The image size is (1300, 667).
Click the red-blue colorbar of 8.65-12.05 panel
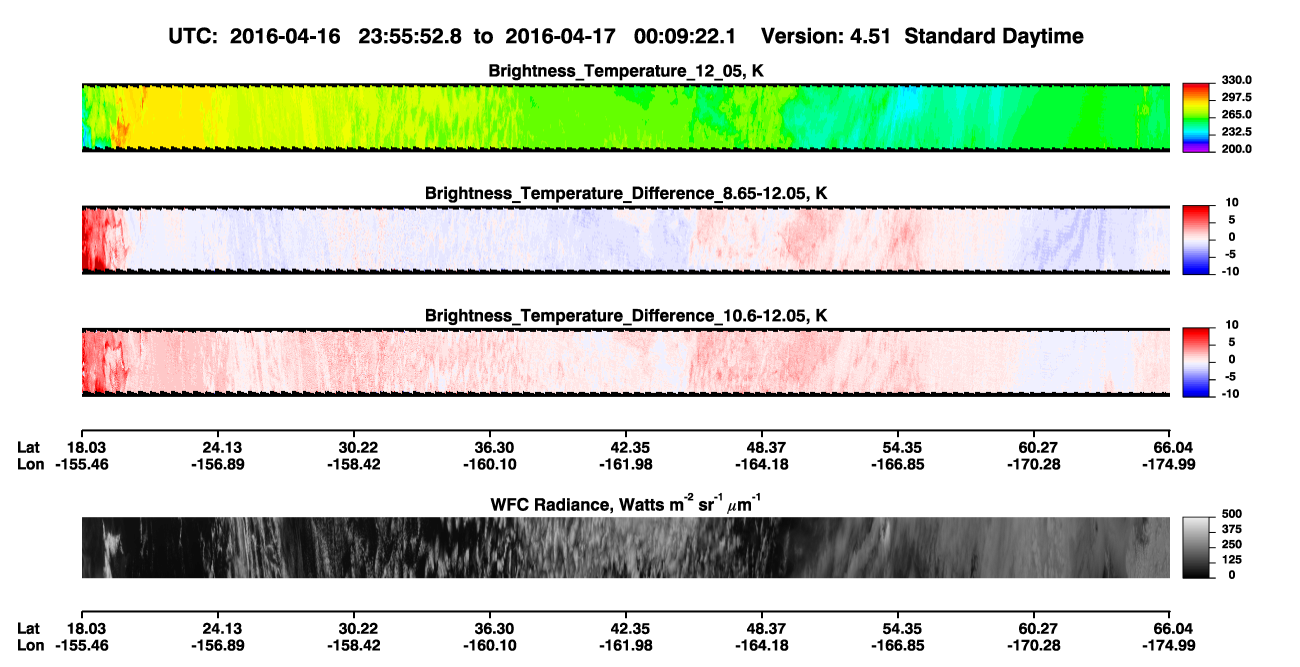point(1196,240)
